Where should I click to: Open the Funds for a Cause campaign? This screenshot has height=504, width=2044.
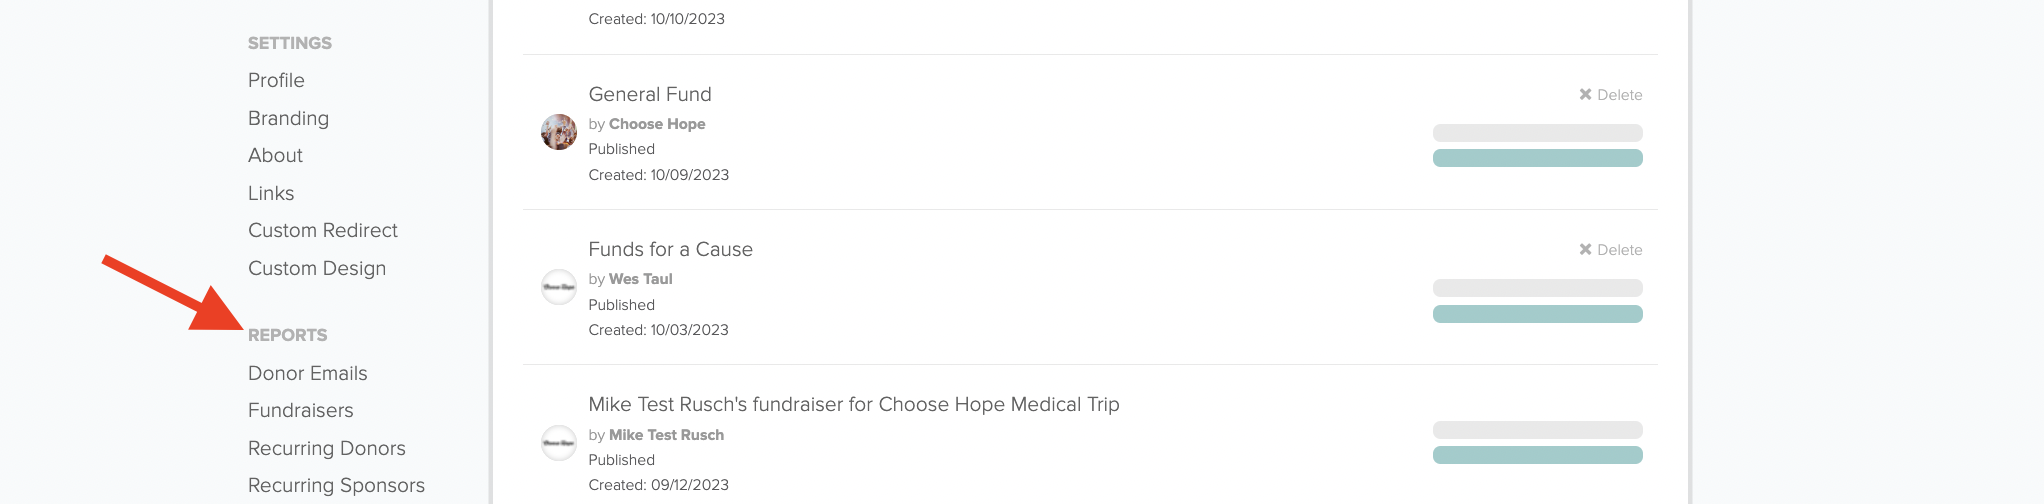click(x=670, y=249)
